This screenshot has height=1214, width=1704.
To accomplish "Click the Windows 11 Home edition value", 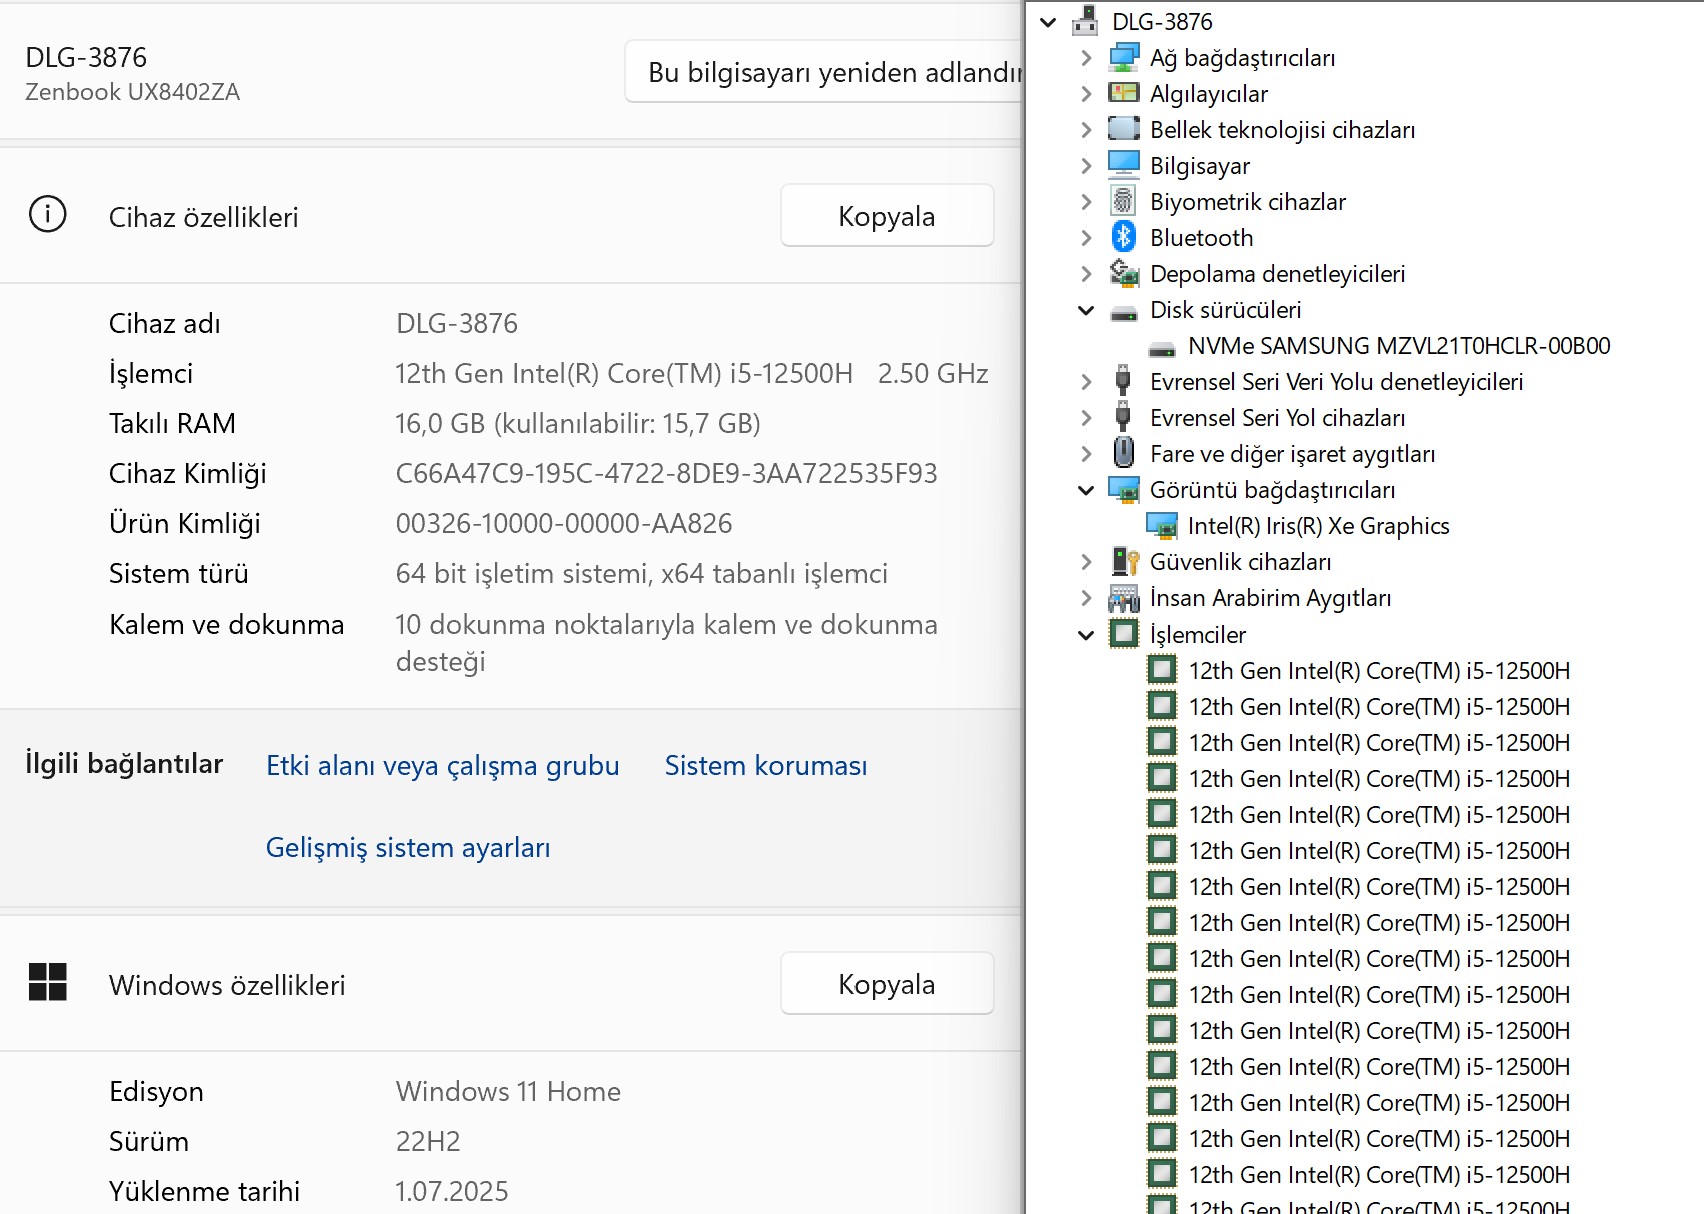I will coord(508,1091).
